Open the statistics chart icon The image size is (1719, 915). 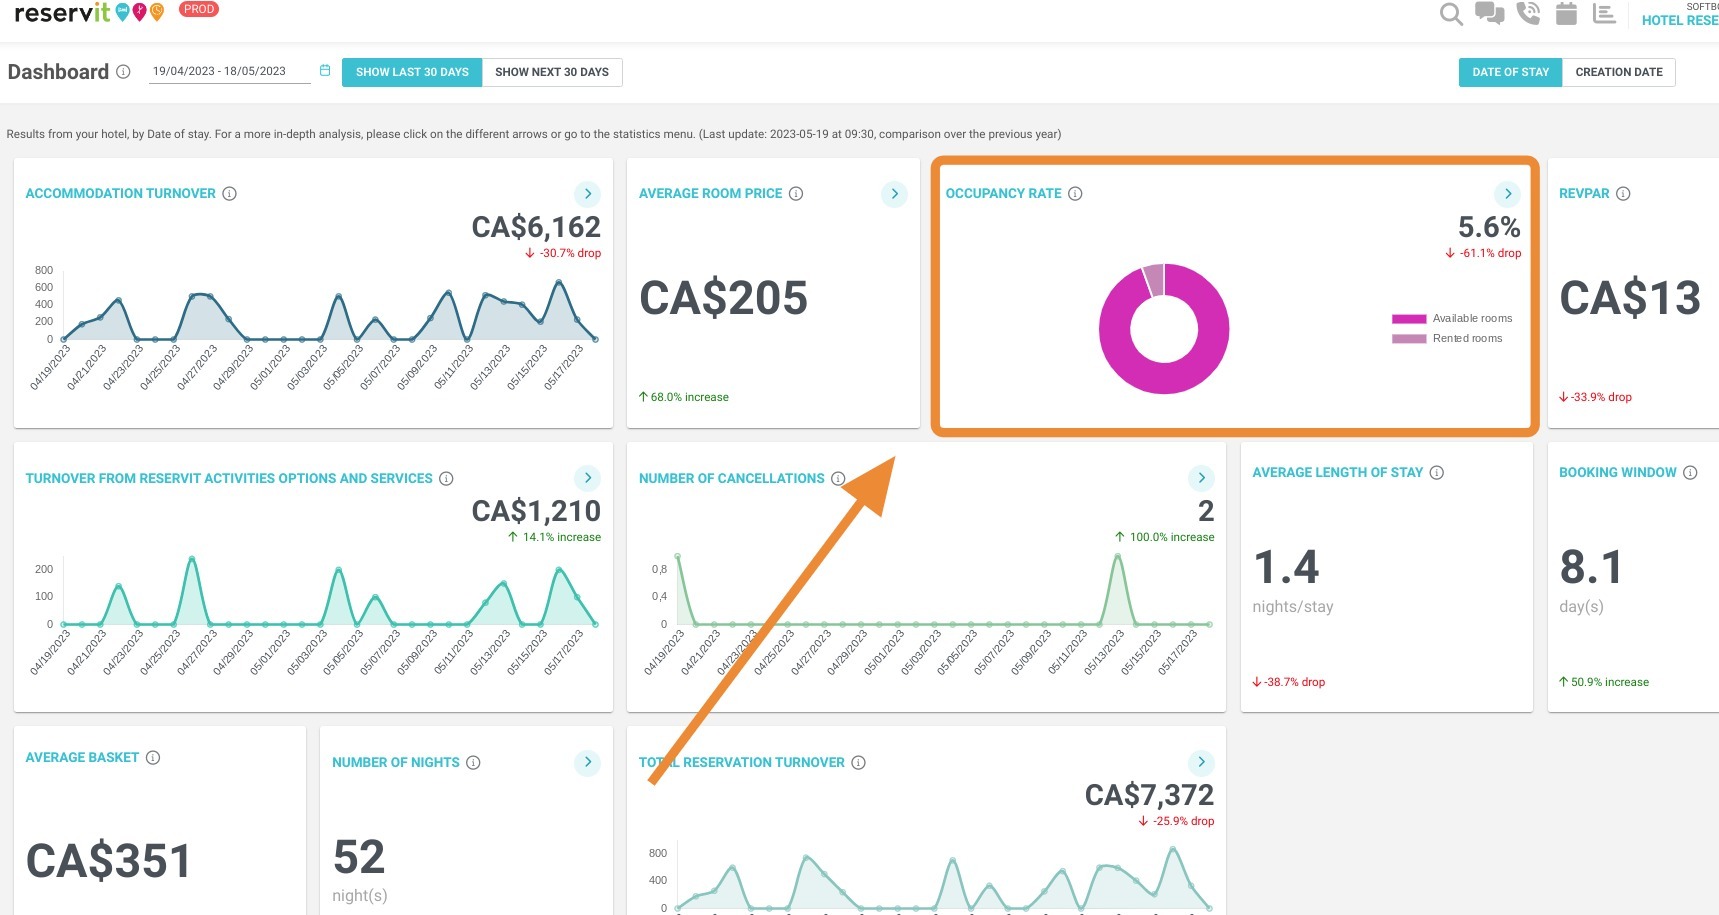click(1604, 14)
